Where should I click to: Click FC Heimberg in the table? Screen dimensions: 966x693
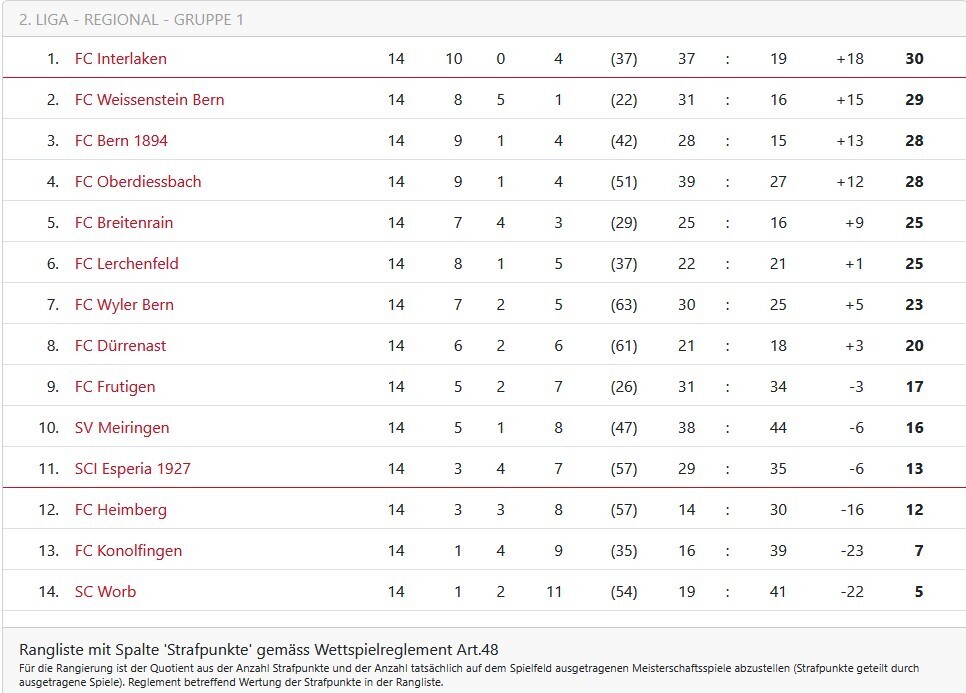(x=120, y=510)
